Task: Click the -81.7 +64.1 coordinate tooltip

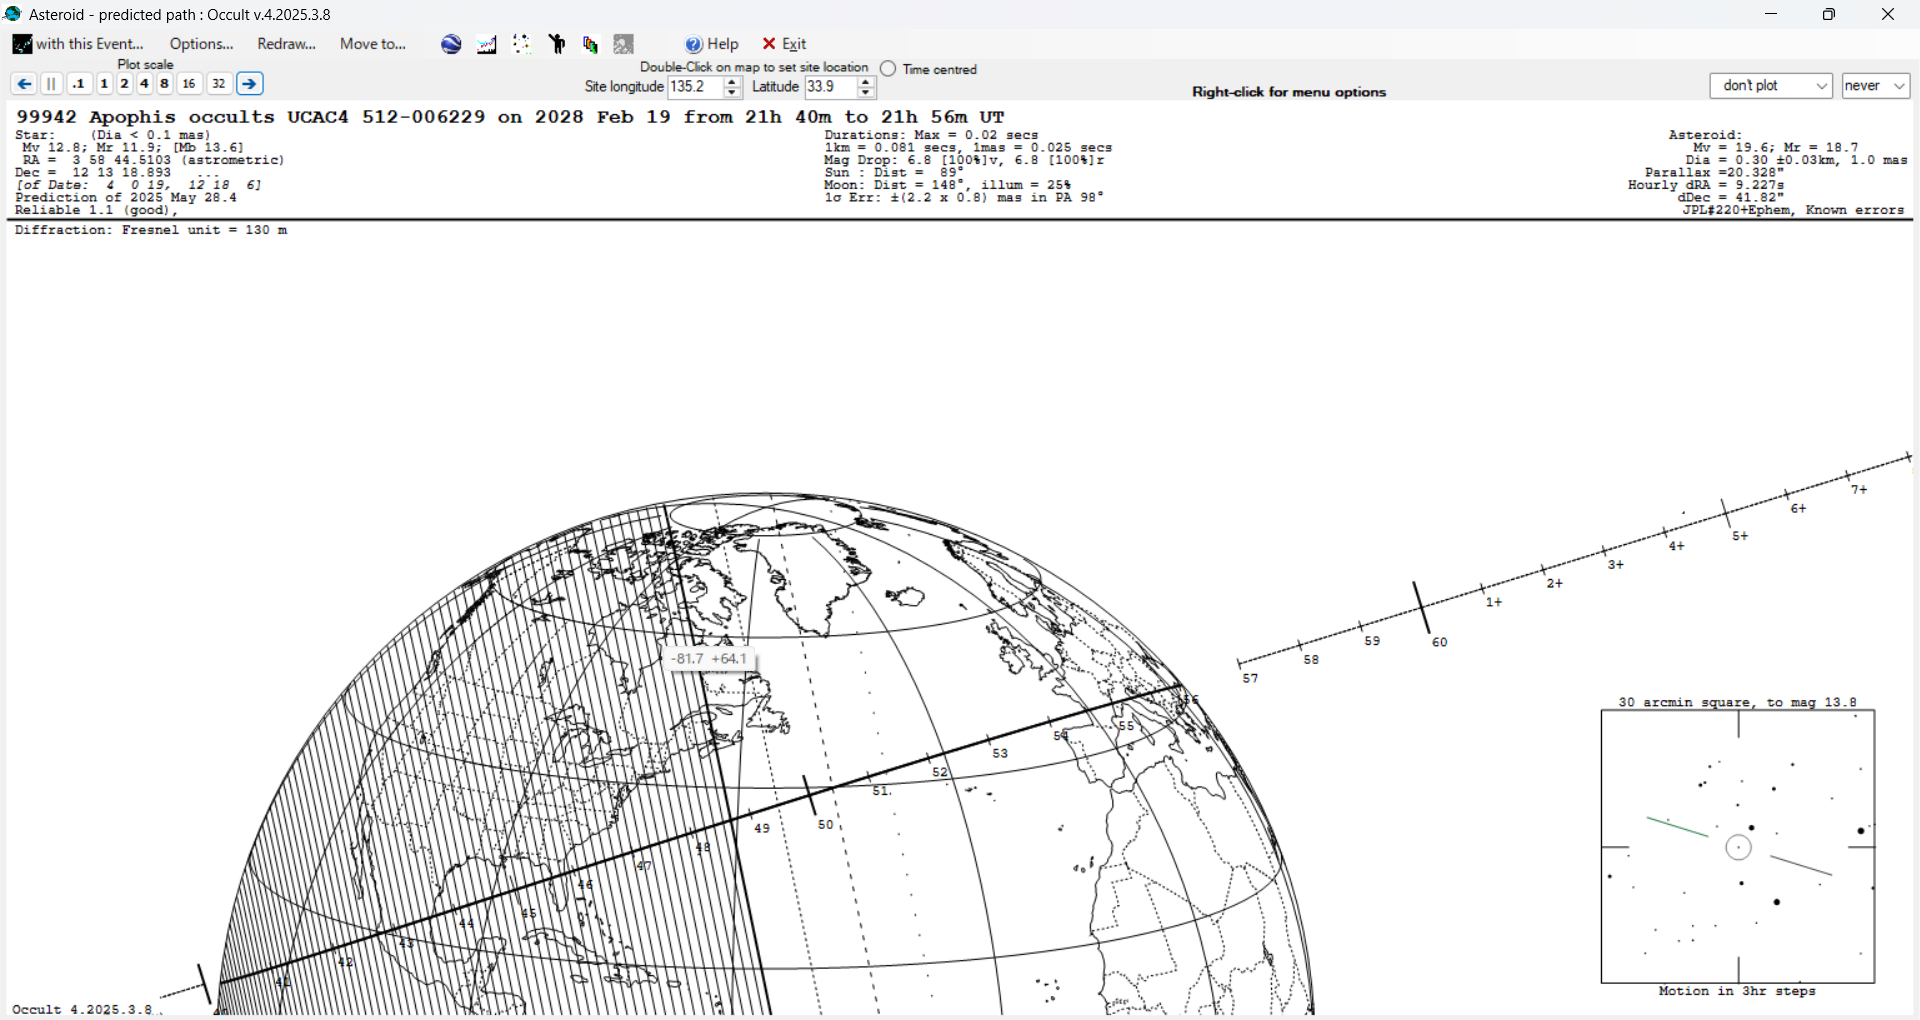Action: pyautogui.click(x=710, y=659)
